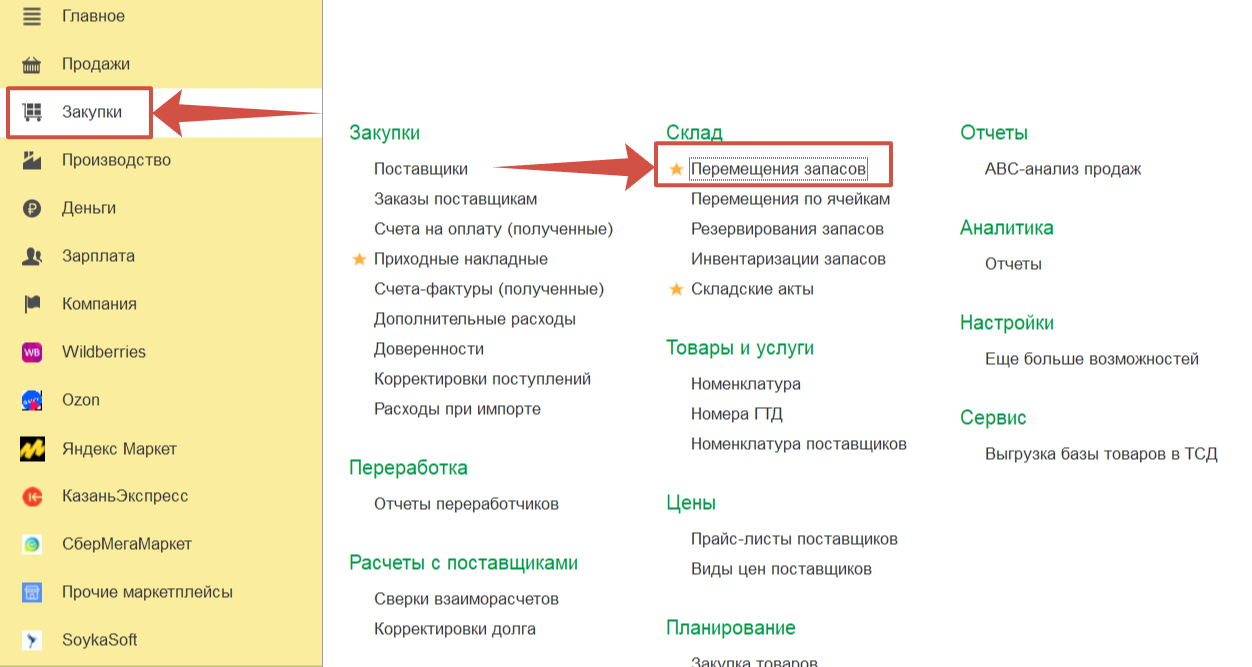Open the Главное section
This screenshot has width=1252, height=667.
[93, 16]
